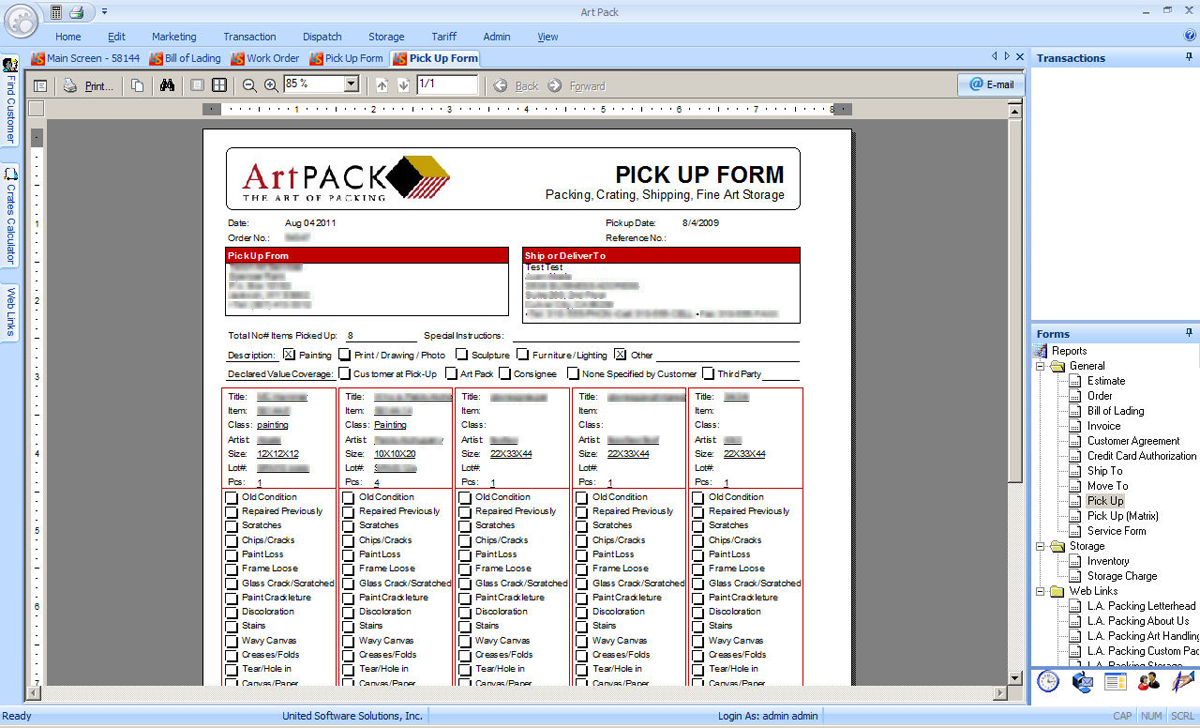Click the 1/1 page number field
The width and height of the screenshot is (1200, 728).
(446, 85)
